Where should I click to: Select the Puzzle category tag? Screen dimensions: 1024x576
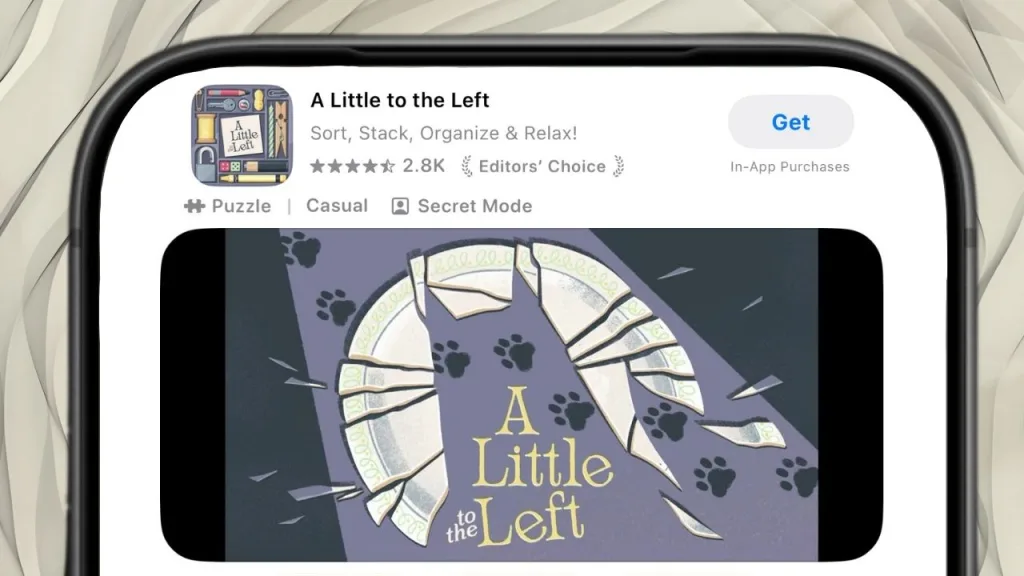pos(241,206)
